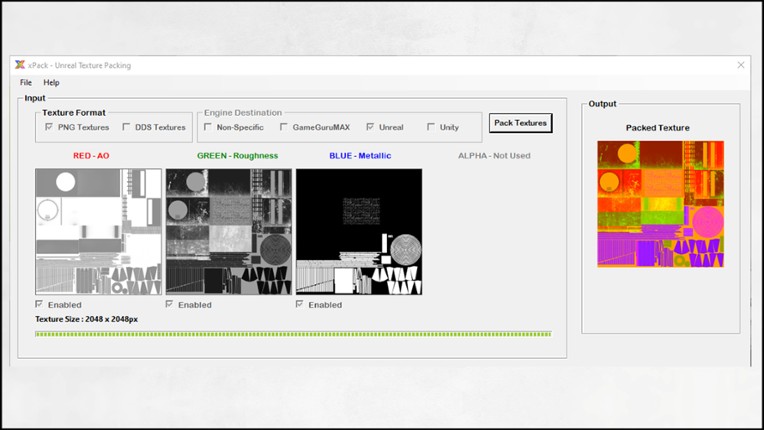Screen dimensions: 764x430
Task: Open the File menu
Action: (26, 83)
